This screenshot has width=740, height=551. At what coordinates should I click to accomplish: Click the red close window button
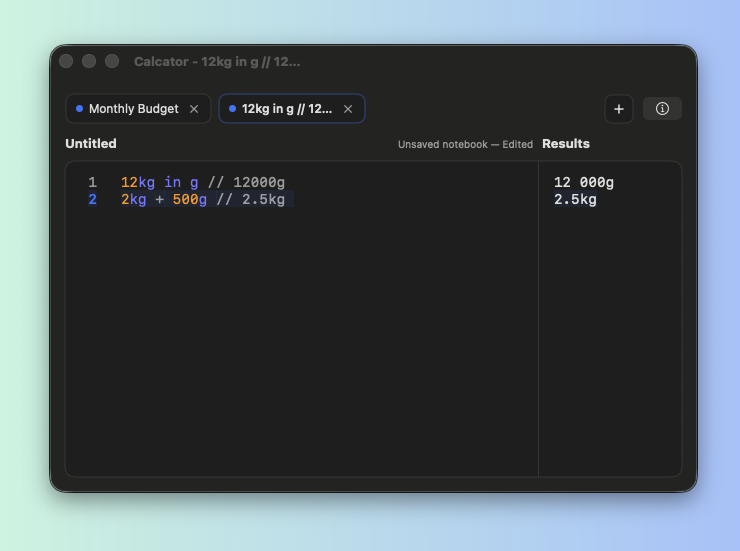pyautogui.click(x=66, y=61)
